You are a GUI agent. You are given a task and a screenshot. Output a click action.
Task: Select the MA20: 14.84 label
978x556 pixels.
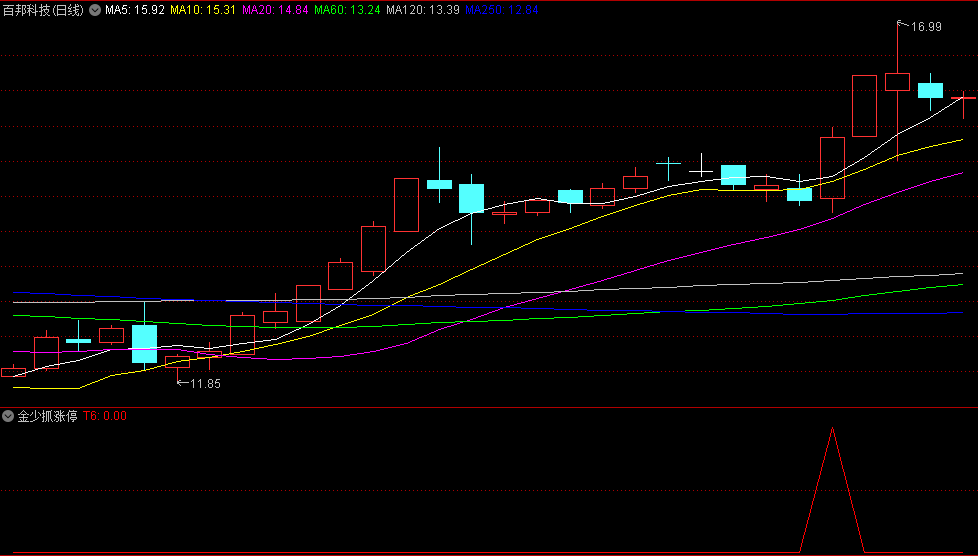[275, 10]
